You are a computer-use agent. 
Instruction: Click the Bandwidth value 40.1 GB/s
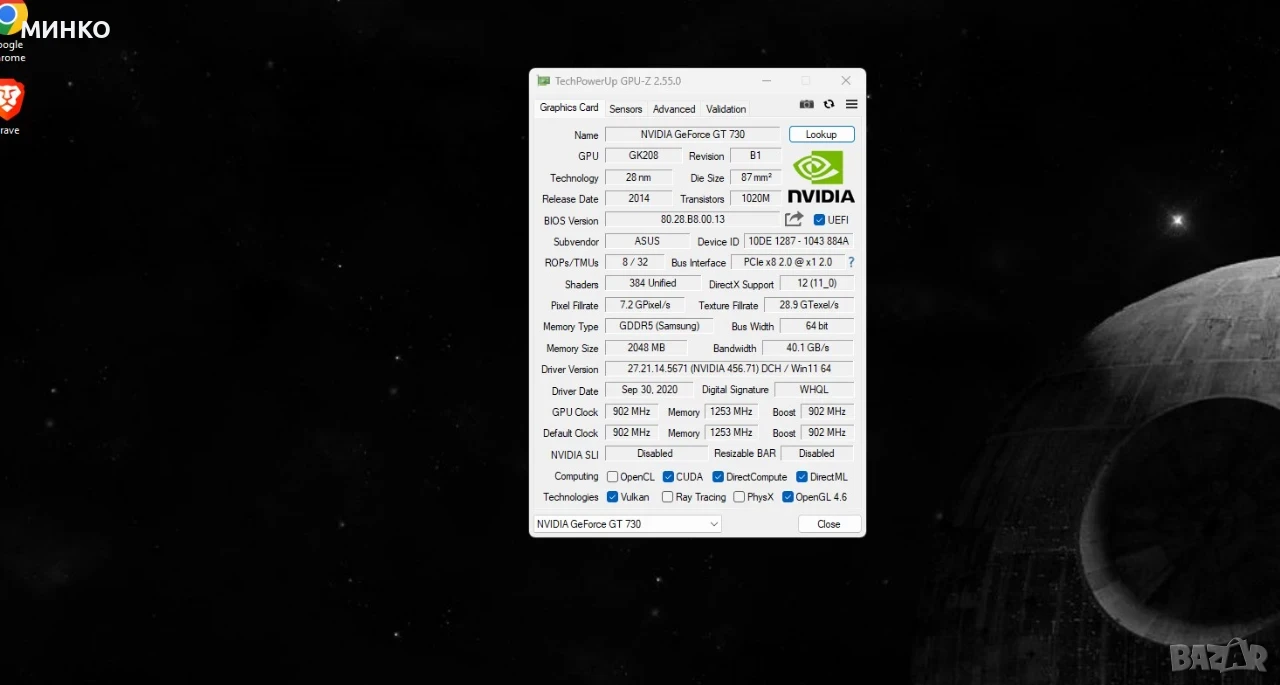[808, 347]
